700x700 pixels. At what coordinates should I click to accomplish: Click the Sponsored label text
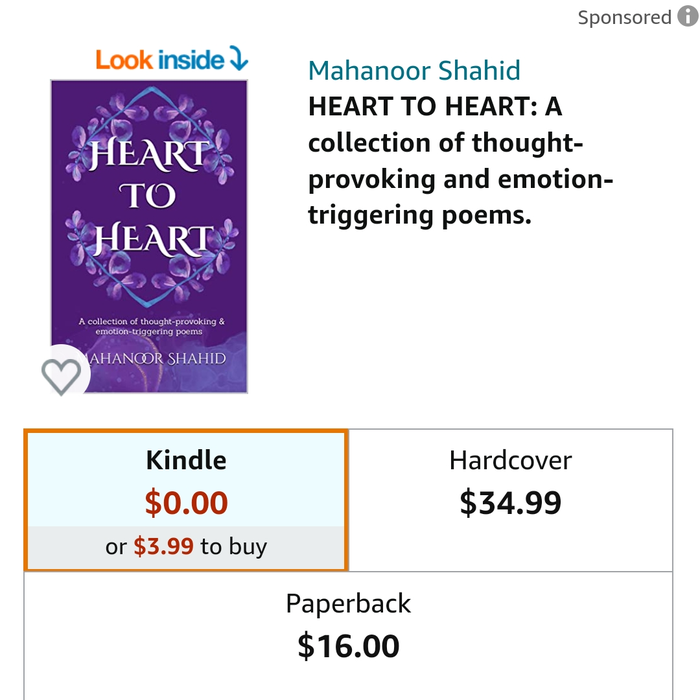625,17
